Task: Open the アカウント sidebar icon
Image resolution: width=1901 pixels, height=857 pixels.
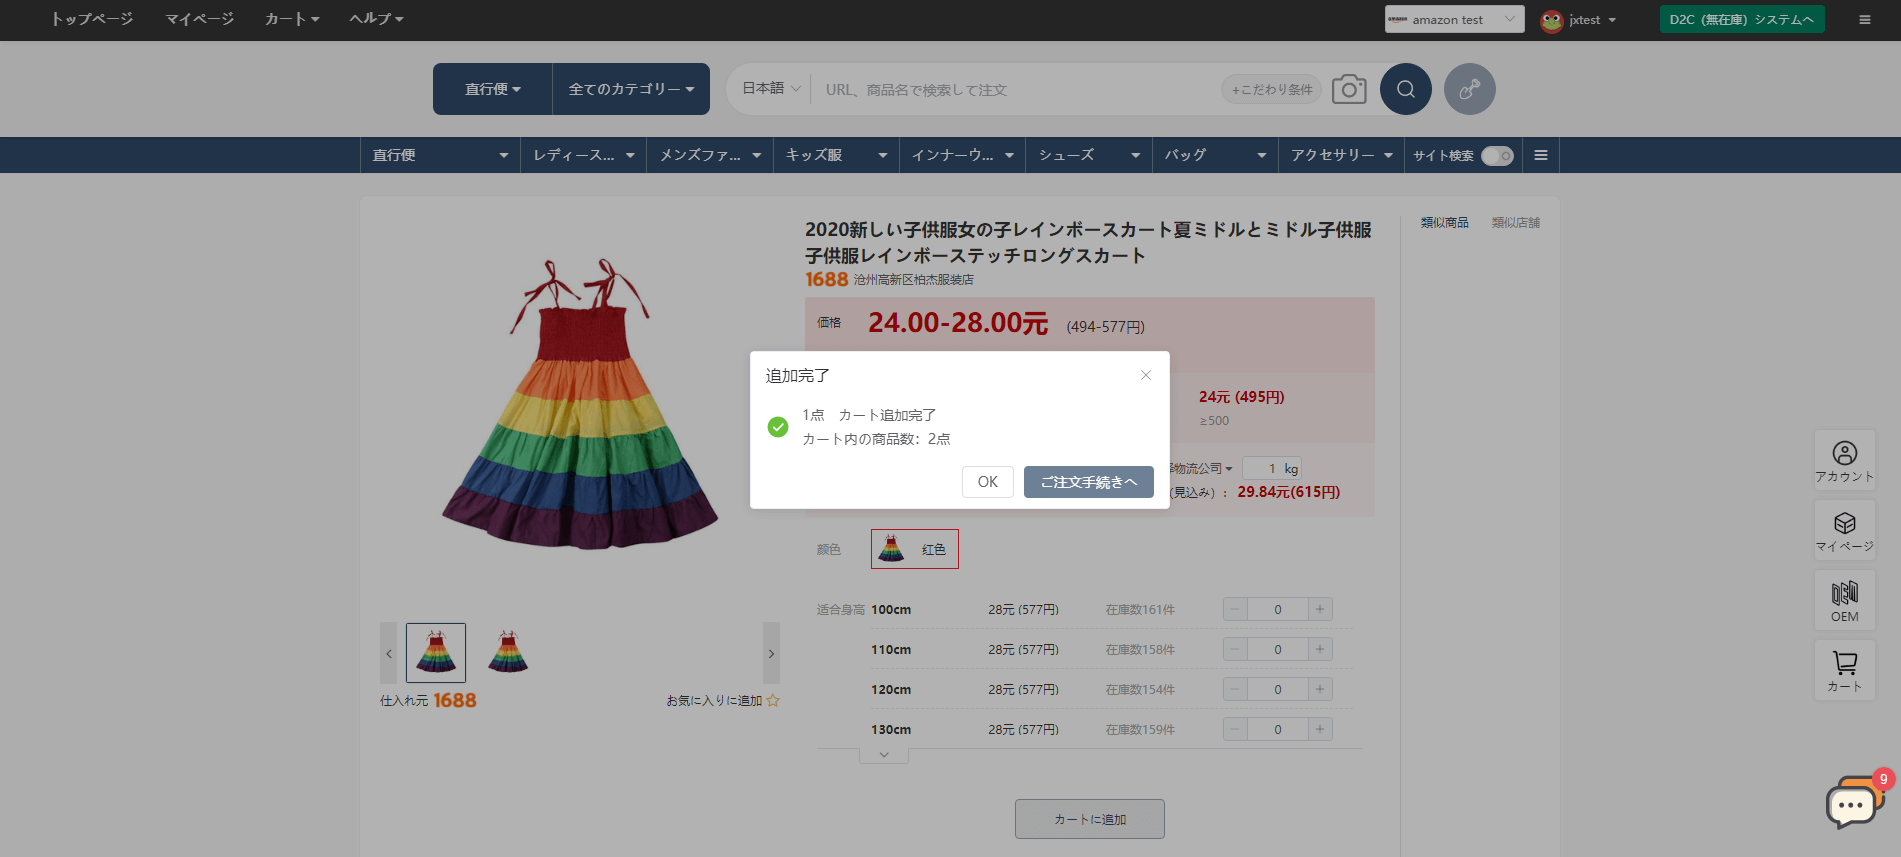Action: click(1844, 460)
